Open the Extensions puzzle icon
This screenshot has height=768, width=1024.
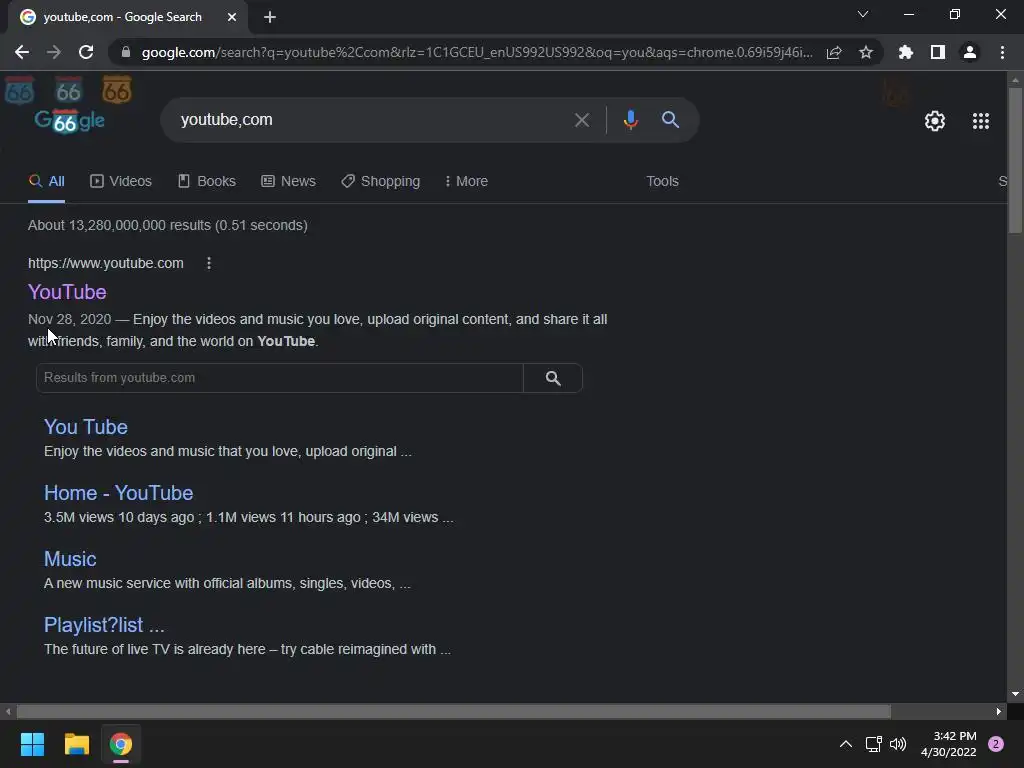905,52
